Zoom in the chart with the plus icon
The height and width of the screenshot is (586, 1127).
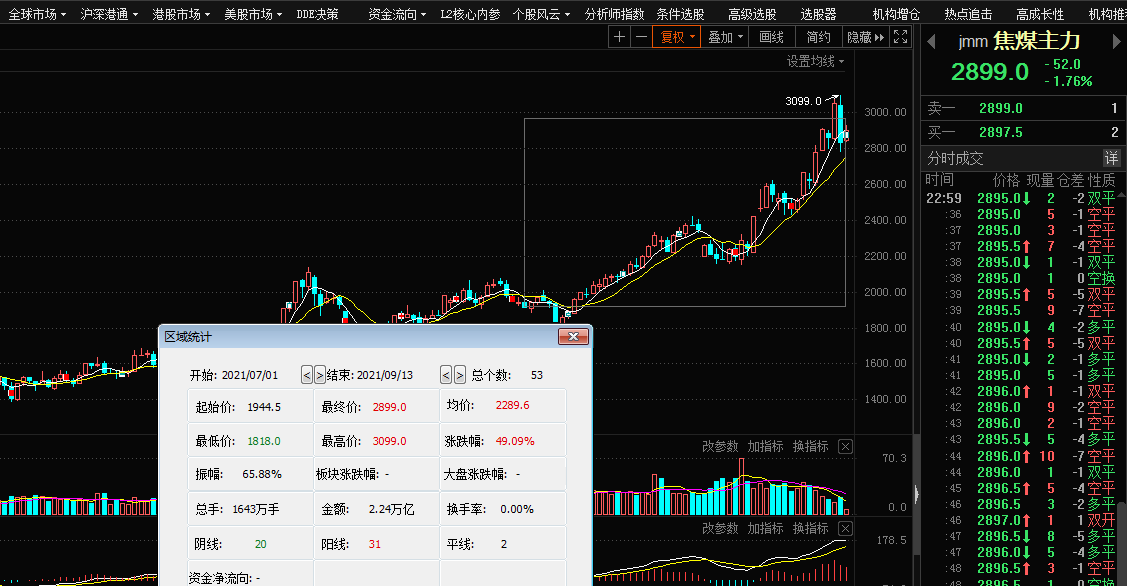[619, 37]
